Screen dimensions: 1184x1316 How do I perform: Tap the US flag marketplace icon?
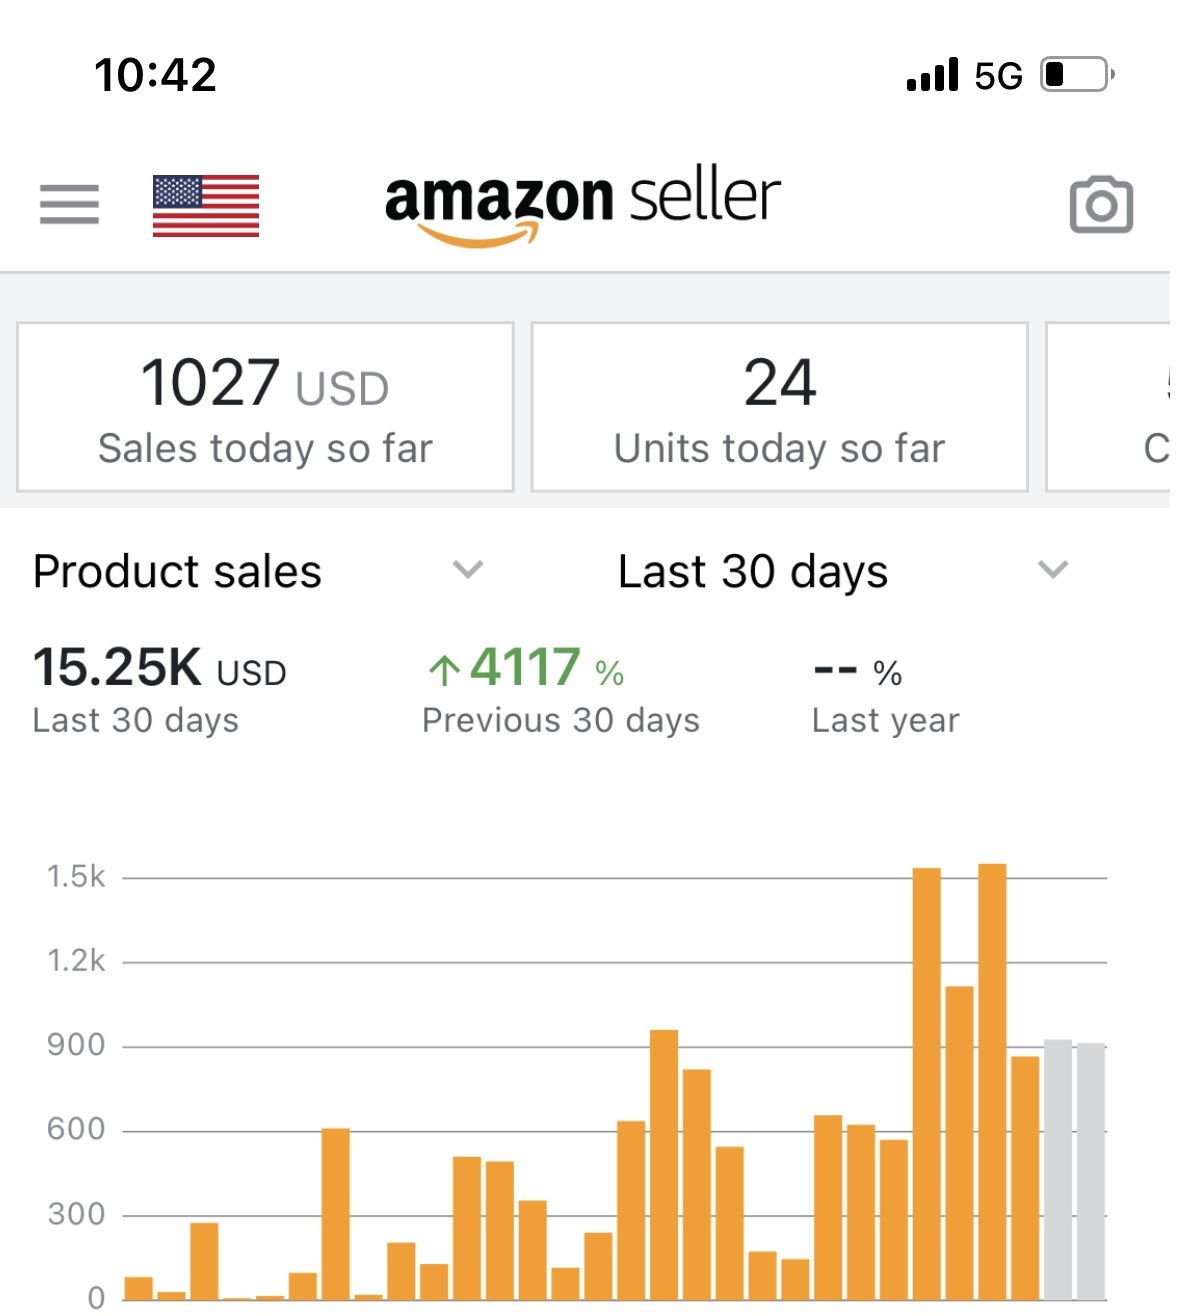[206, 205]
